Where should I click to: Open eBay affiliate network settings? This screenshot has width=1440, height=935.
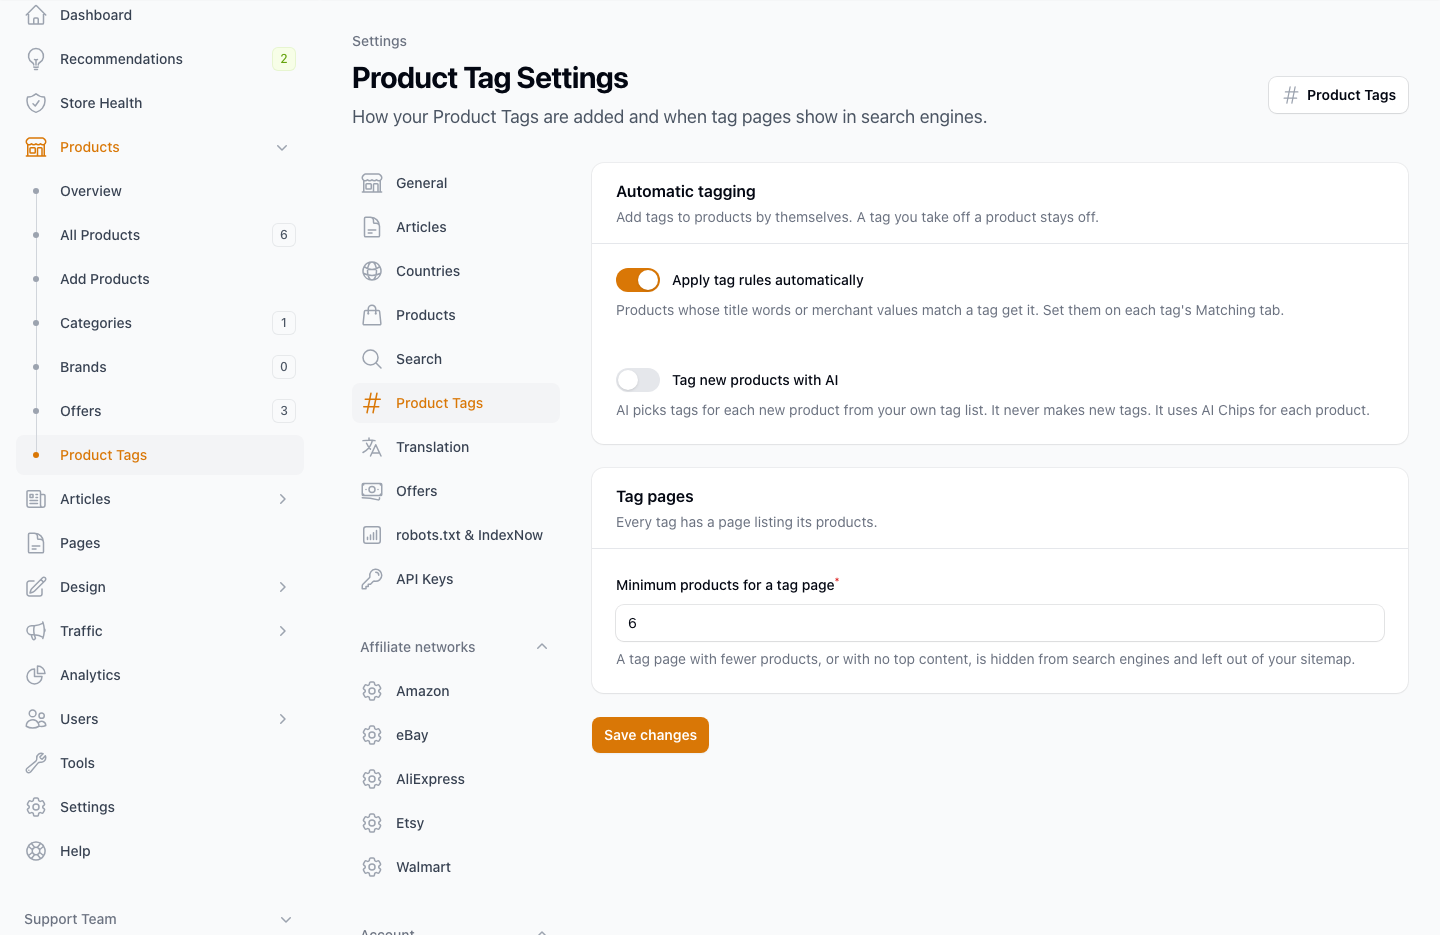pyautogui.click(x=456, y=735)
